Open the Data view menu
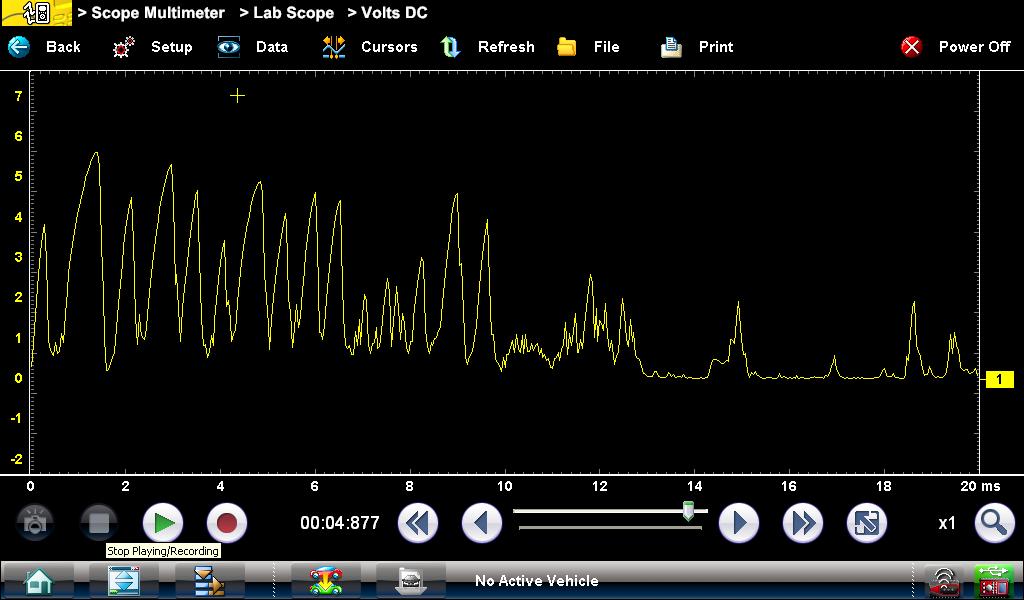The height and width of the screenshot is (600, 1024). click(254, 47)
